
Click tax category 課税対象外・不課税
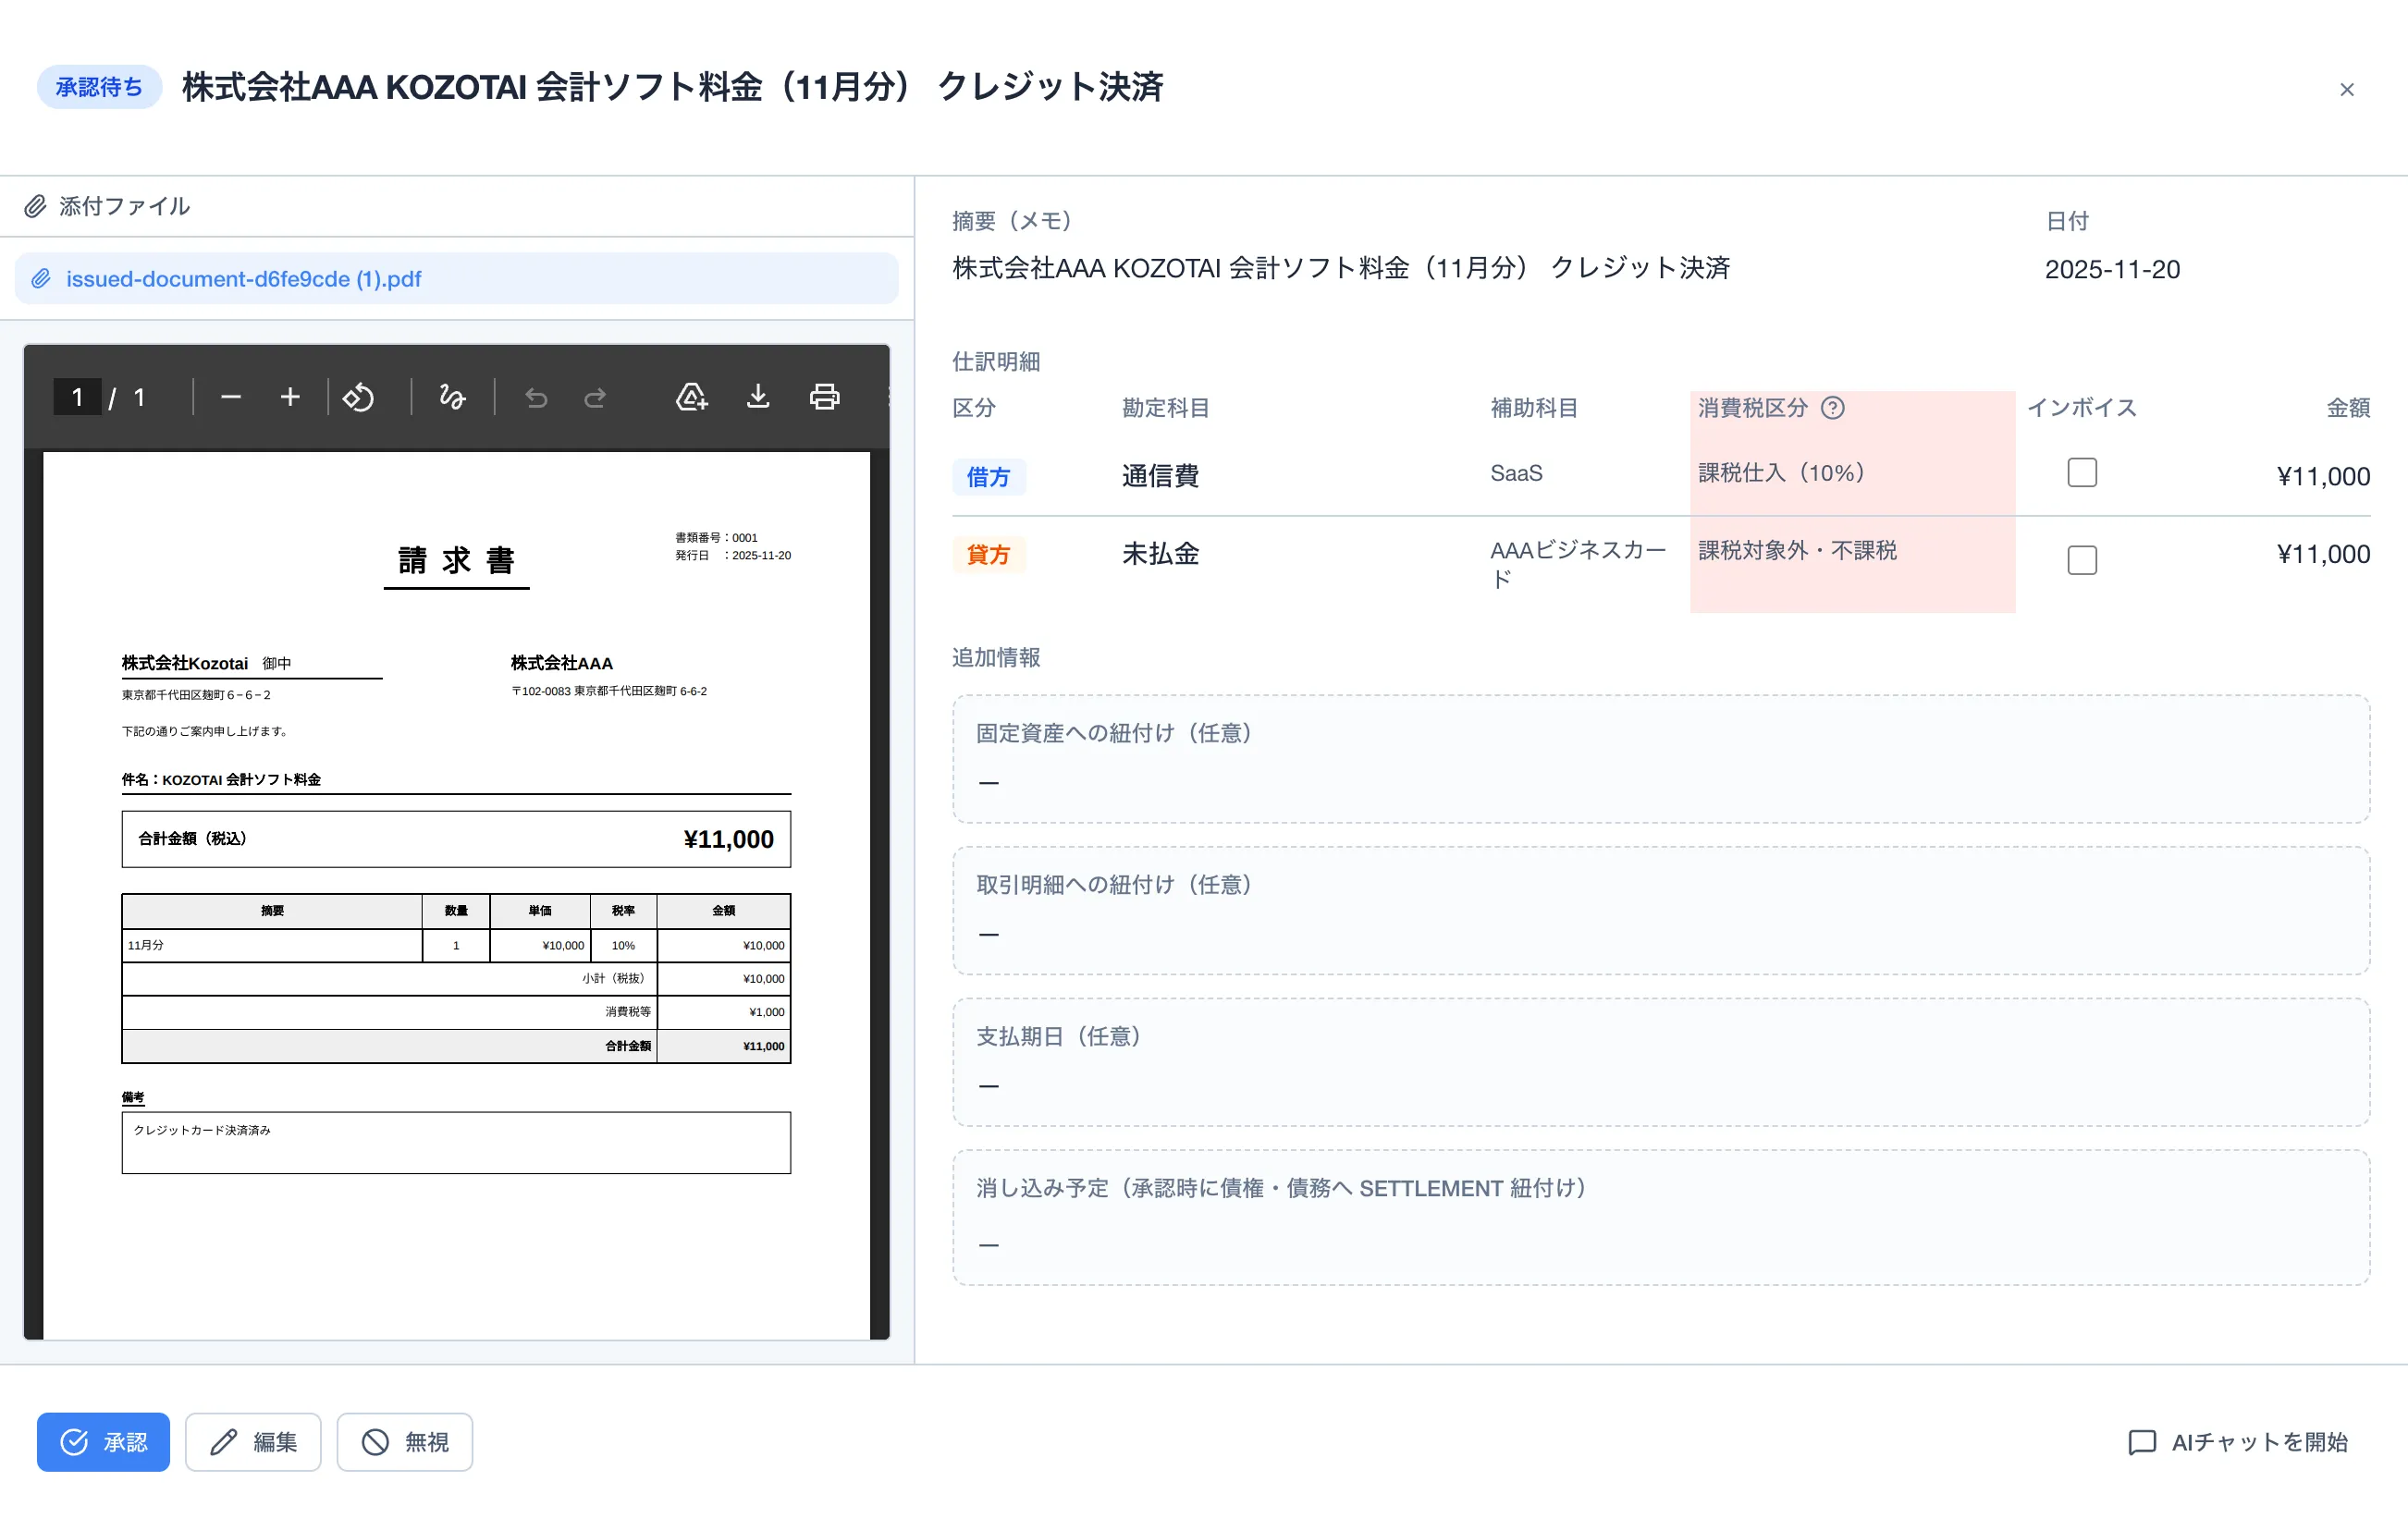point(1797,551)
